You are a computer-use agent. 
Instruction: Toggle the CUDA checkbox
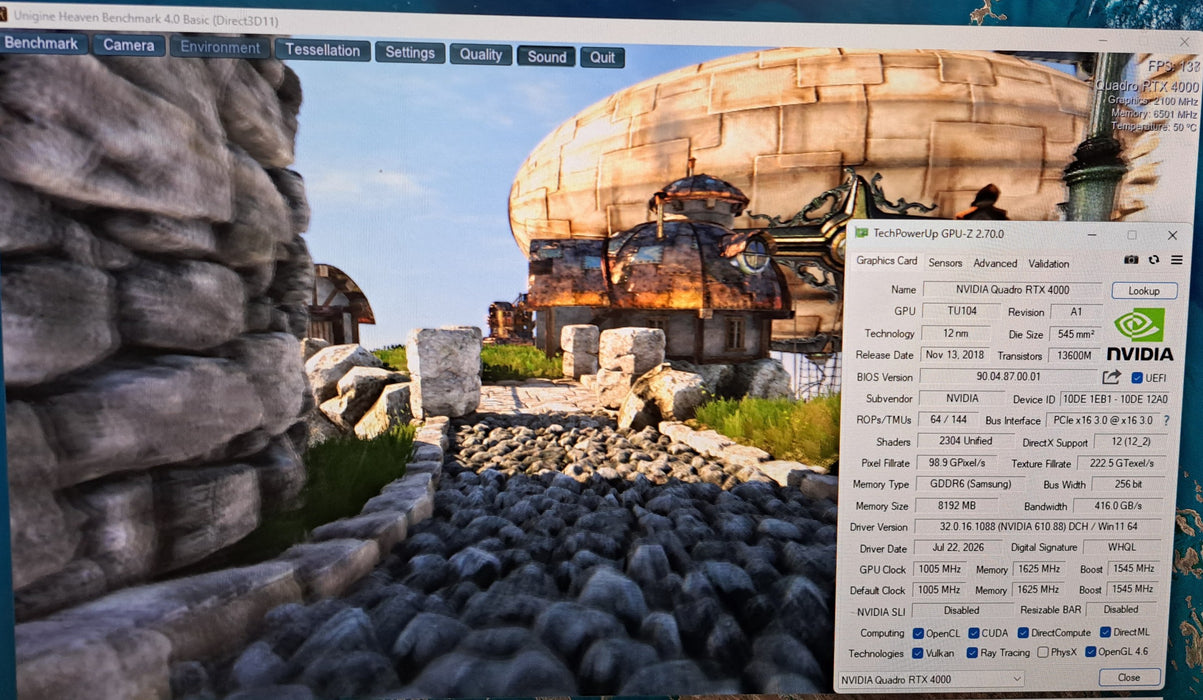[973, 633]
